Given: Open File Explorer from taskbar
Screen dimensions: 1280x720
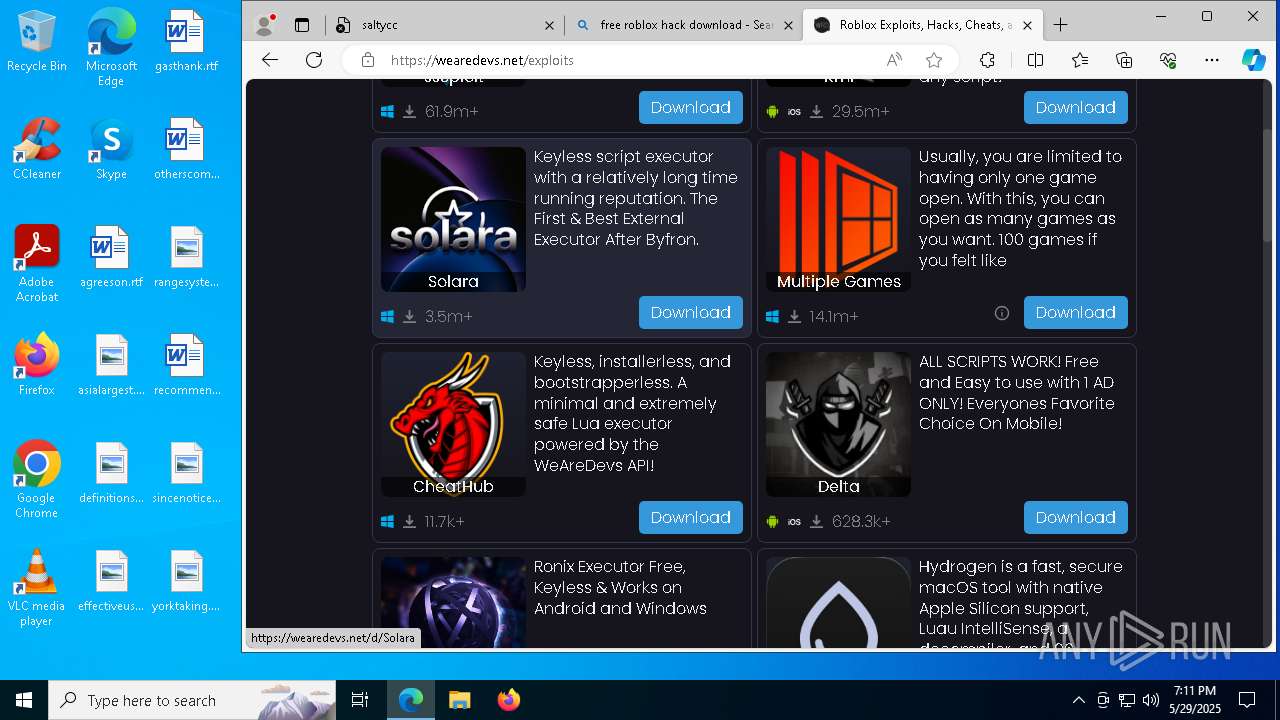Looking at the screenshot, I should click(x=459, y=700).
